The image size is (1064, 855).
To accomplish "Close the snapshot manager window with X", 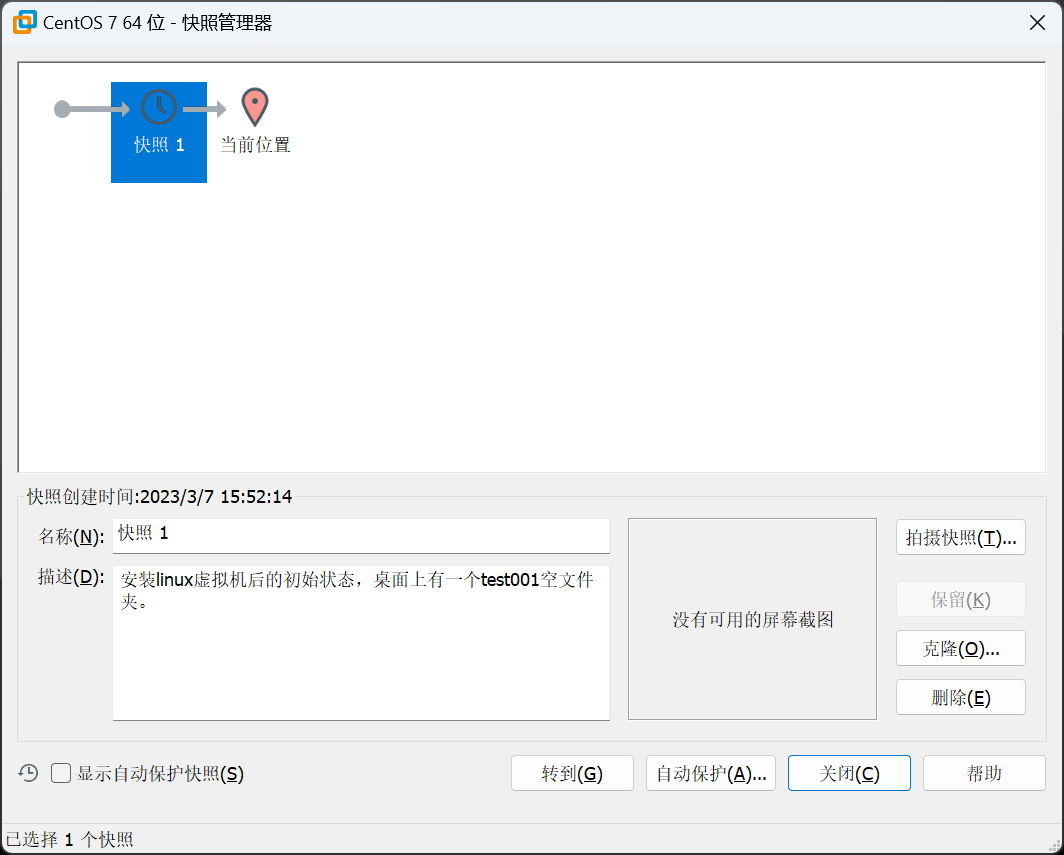I will click(1037, 22).
